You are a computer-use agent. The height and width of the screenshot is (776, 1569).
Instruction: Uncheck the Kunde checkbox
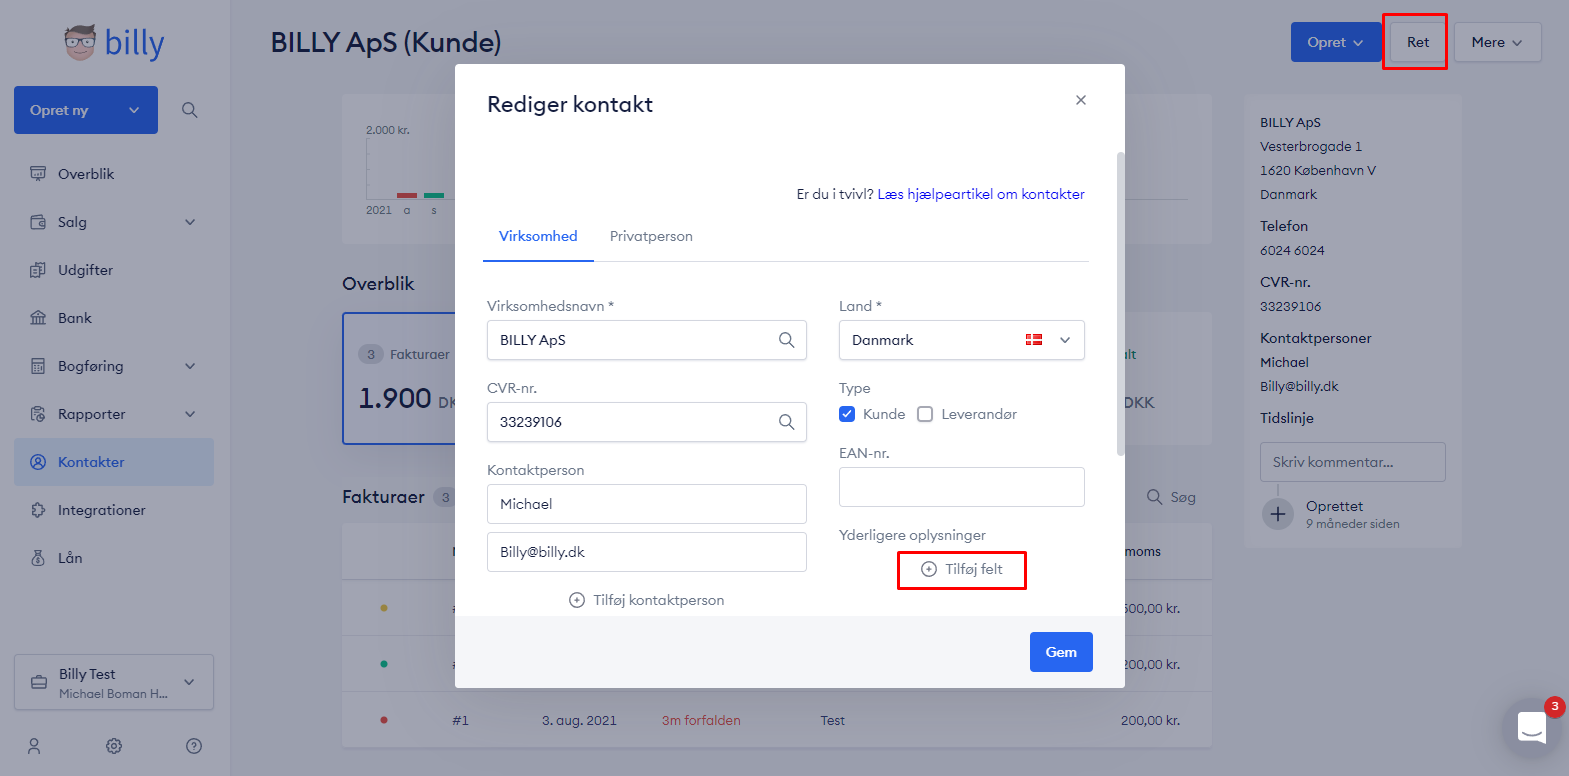[x=847, y=414]
